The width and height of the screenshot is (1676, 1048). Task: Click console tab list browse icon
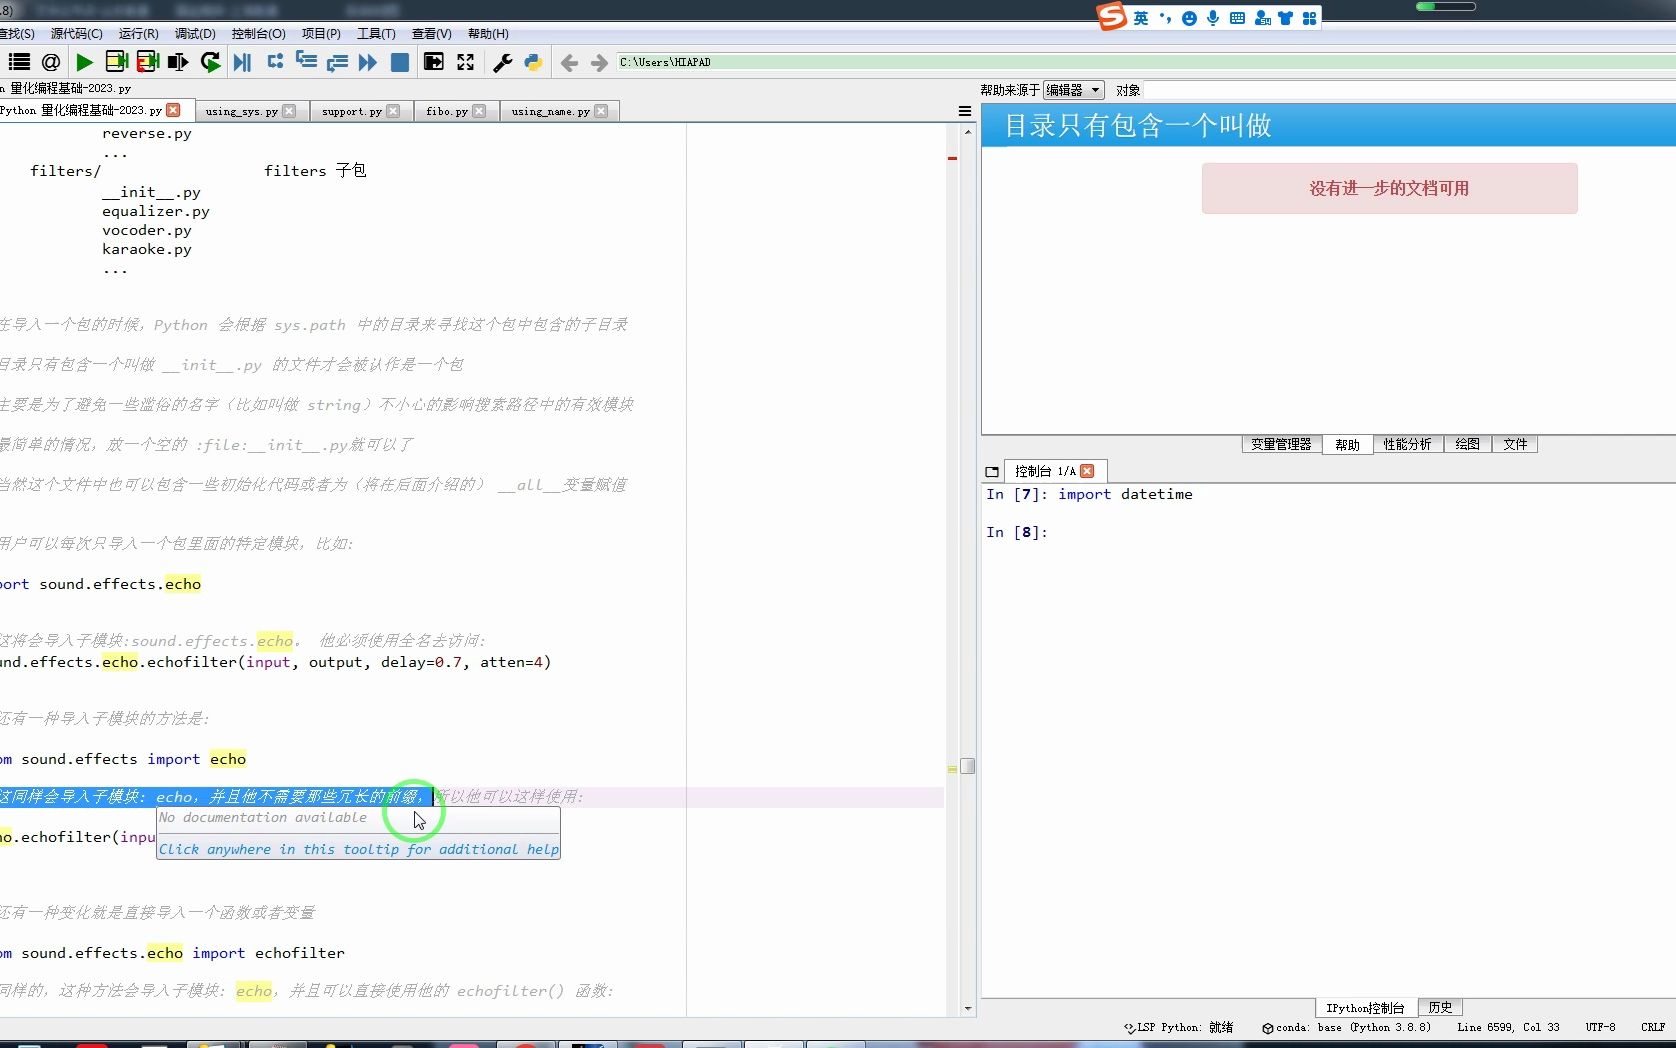992,471
